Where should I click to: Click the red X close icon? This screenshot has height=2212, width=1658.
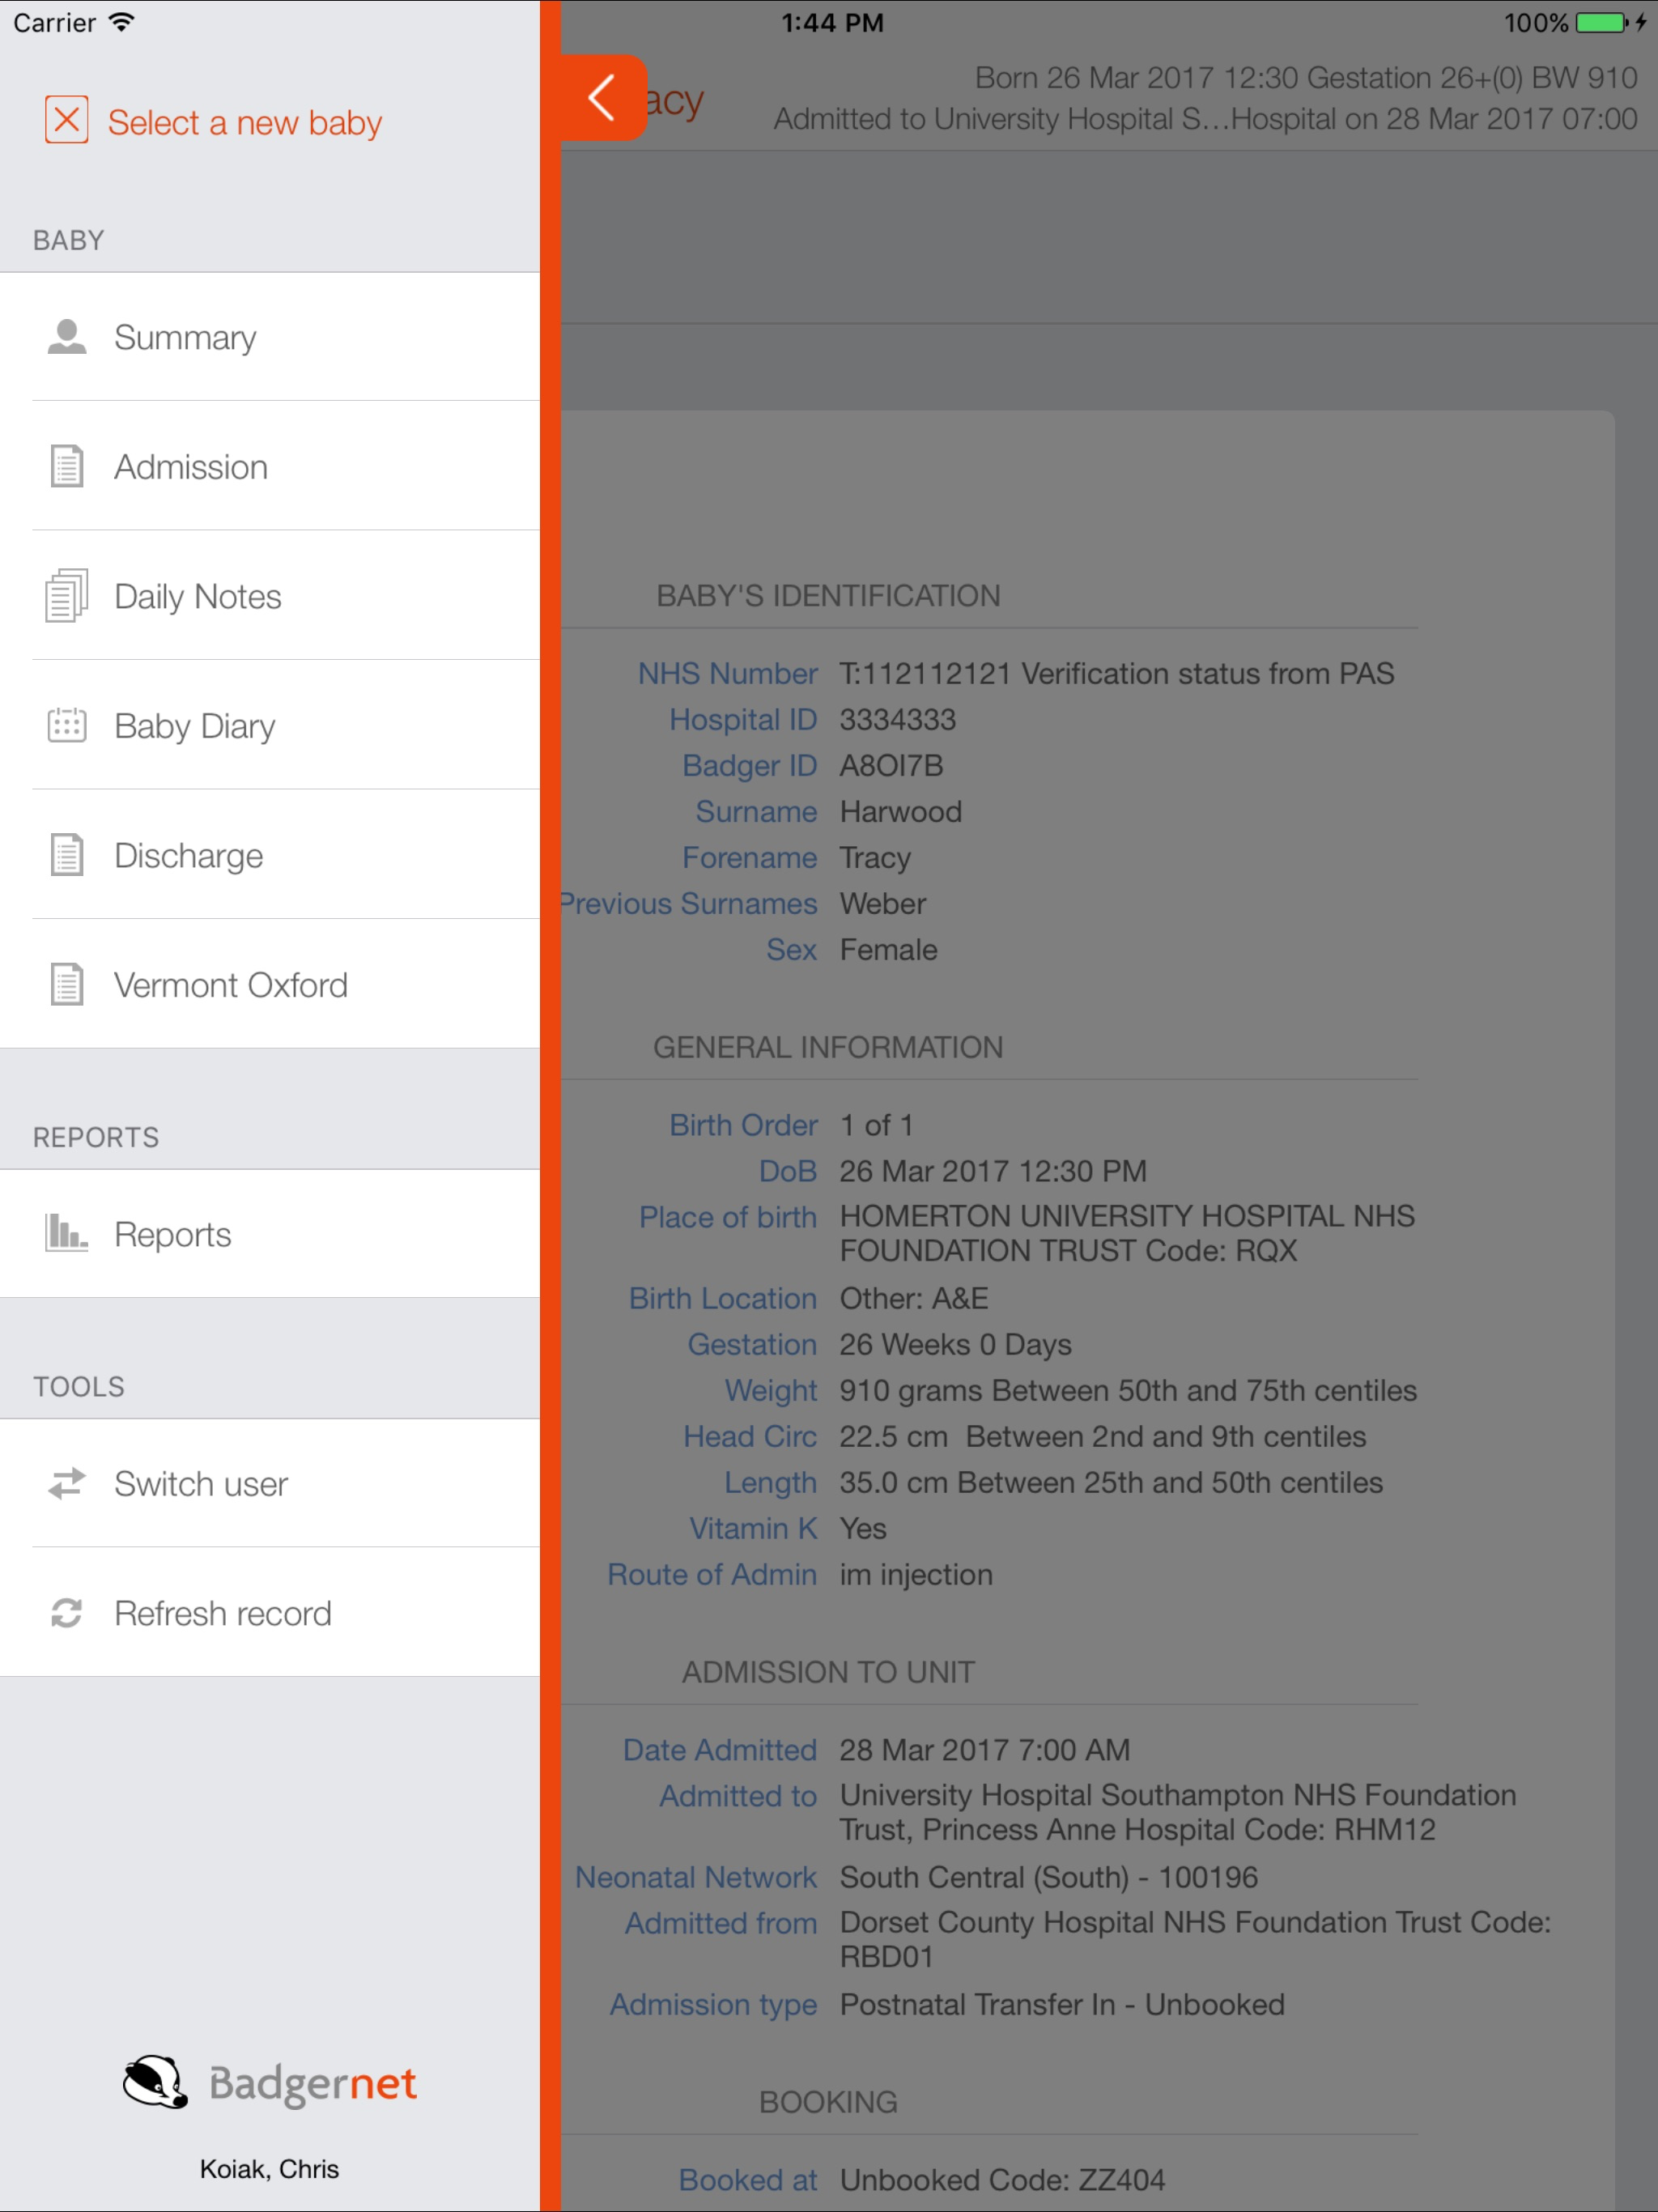[66, 120]
